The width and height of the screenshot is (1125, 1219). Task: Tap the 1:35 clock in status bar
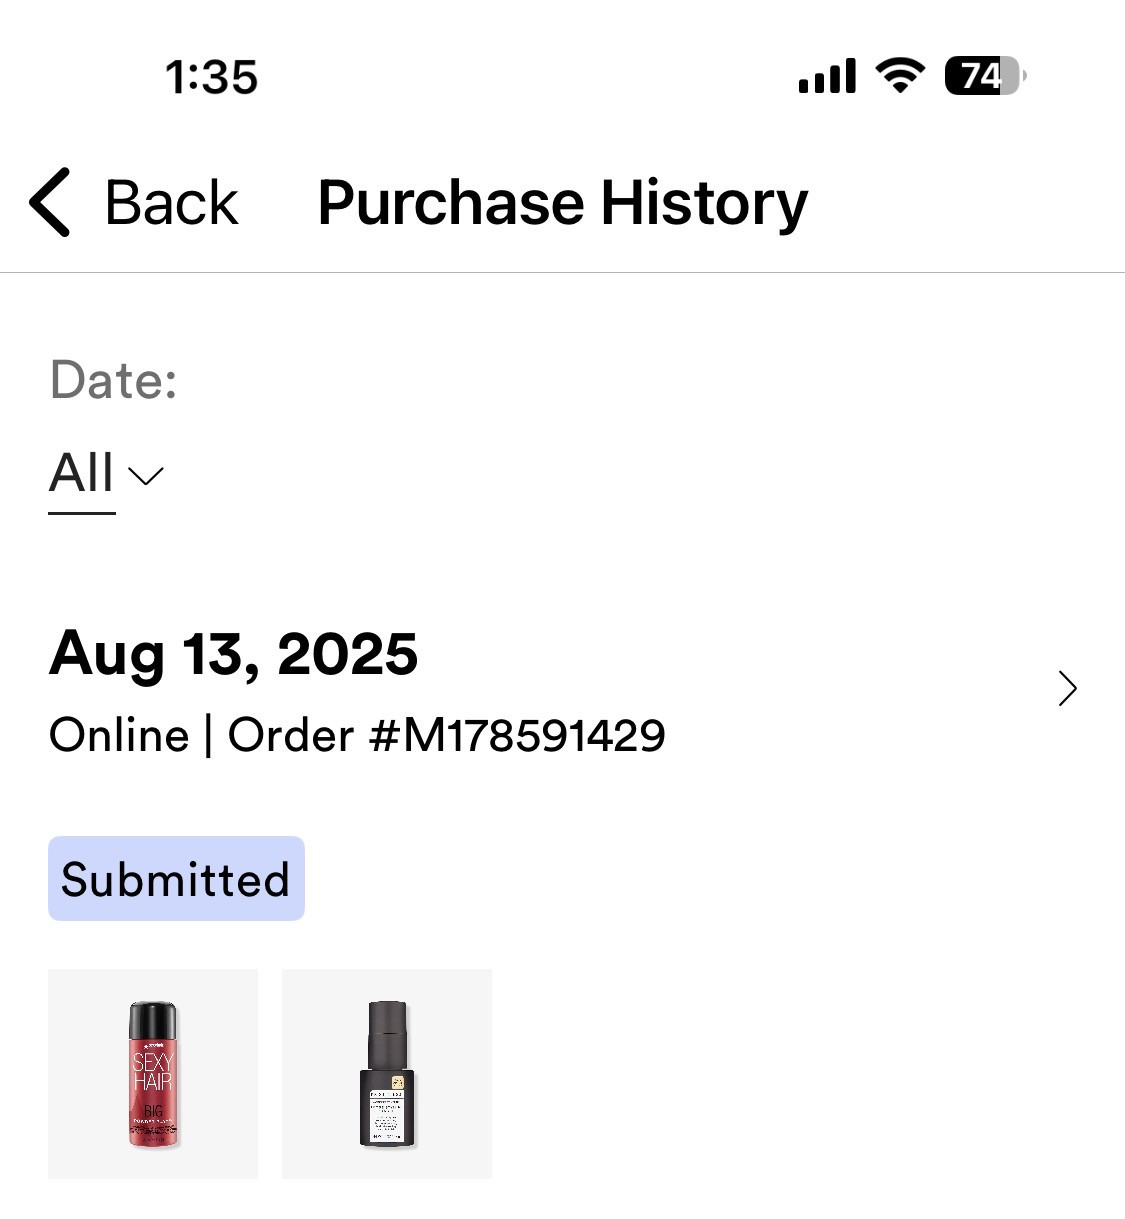(212, 77)
